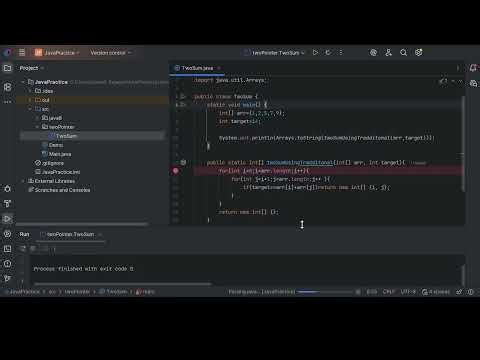Select JavaPractice.iml file
Screen dimensions: 480x360
click(x=57, y=172)
